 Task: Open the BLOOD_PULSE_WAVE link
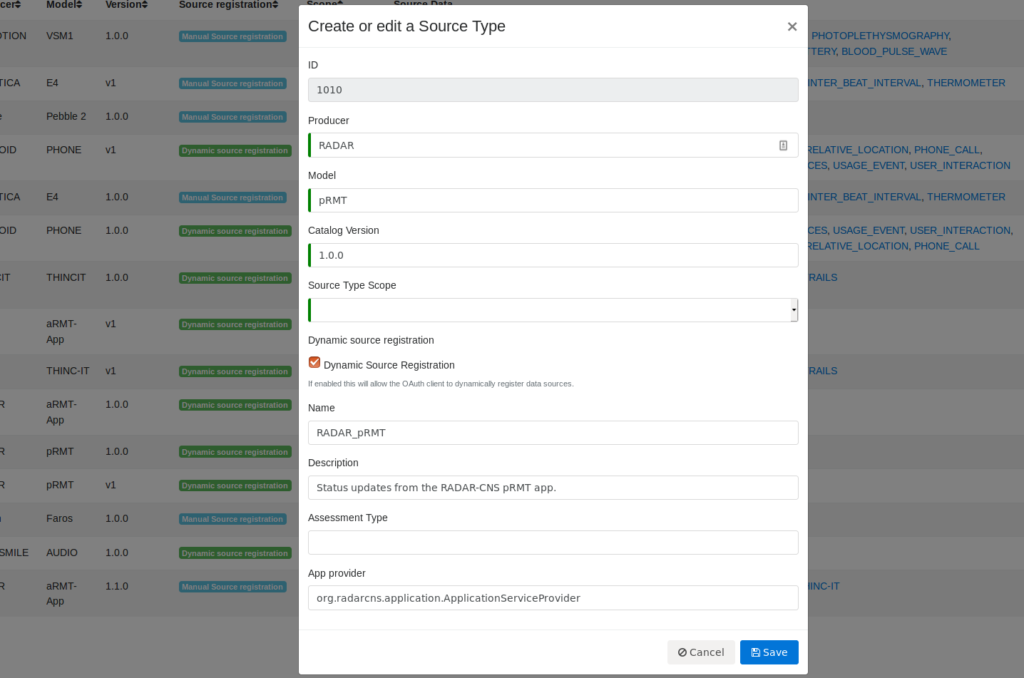pyautogui.click(x=893, y=51)
